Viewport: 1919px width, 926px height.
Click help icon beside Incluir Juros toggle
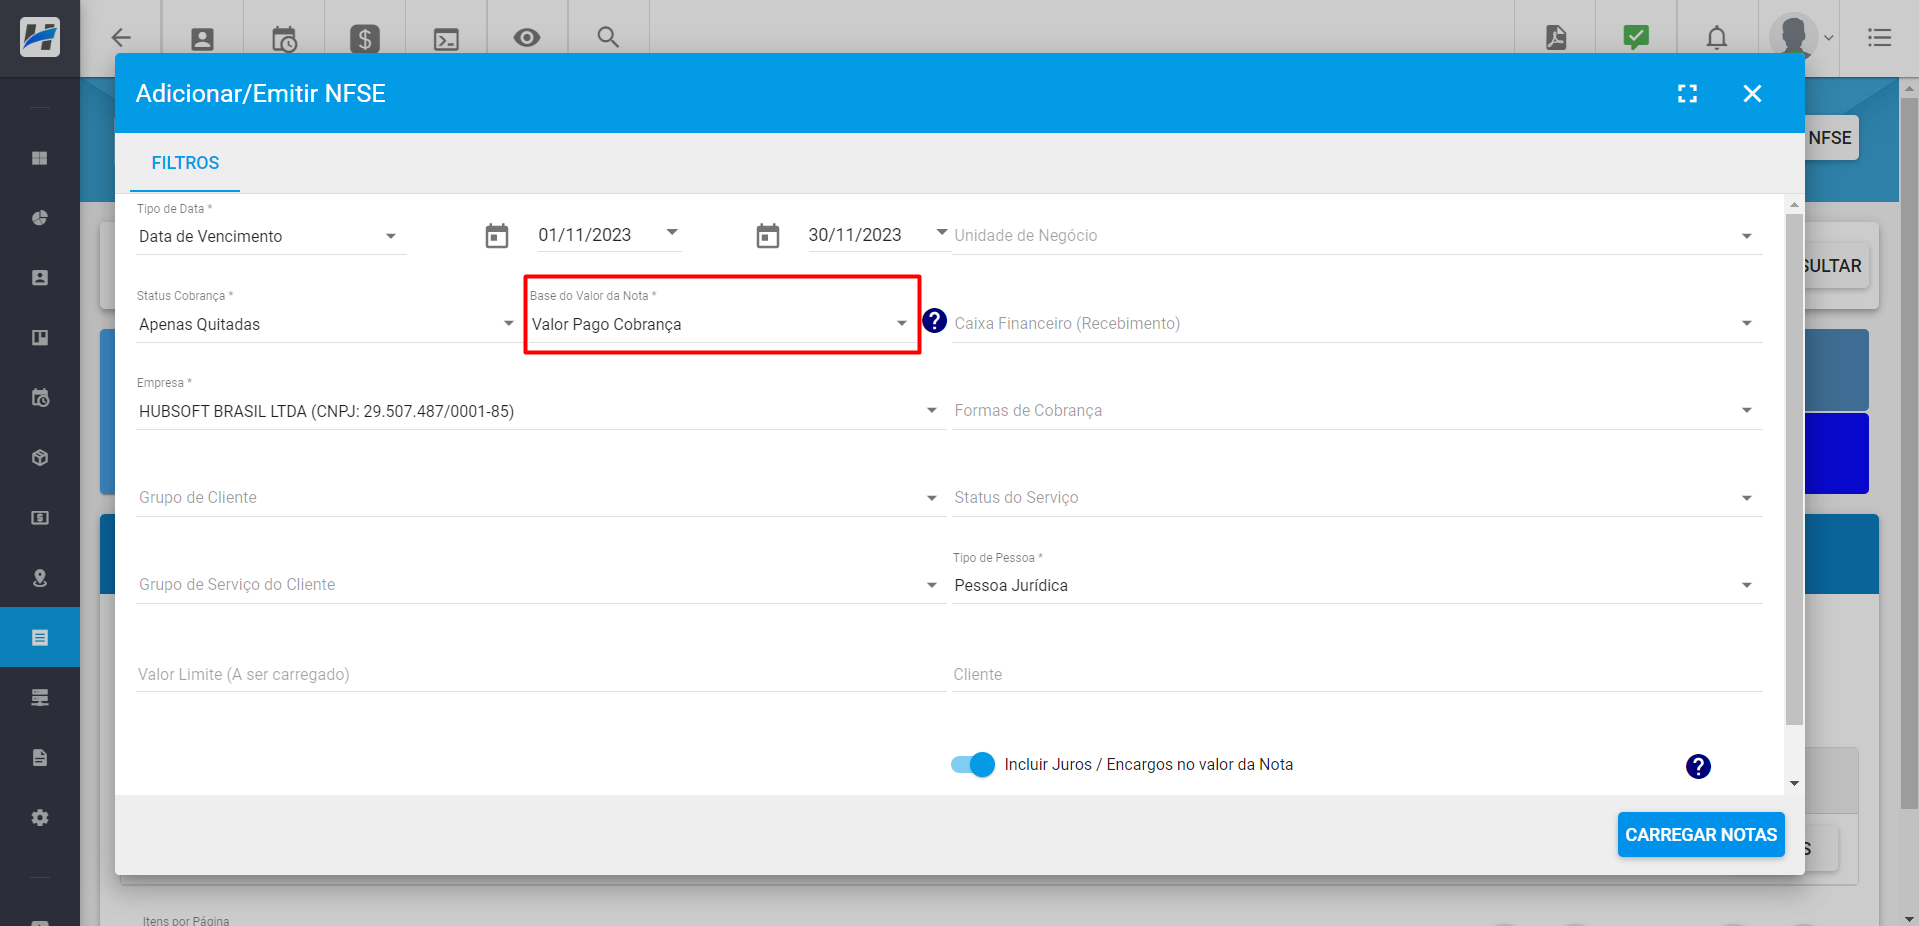pos(1697,766)
